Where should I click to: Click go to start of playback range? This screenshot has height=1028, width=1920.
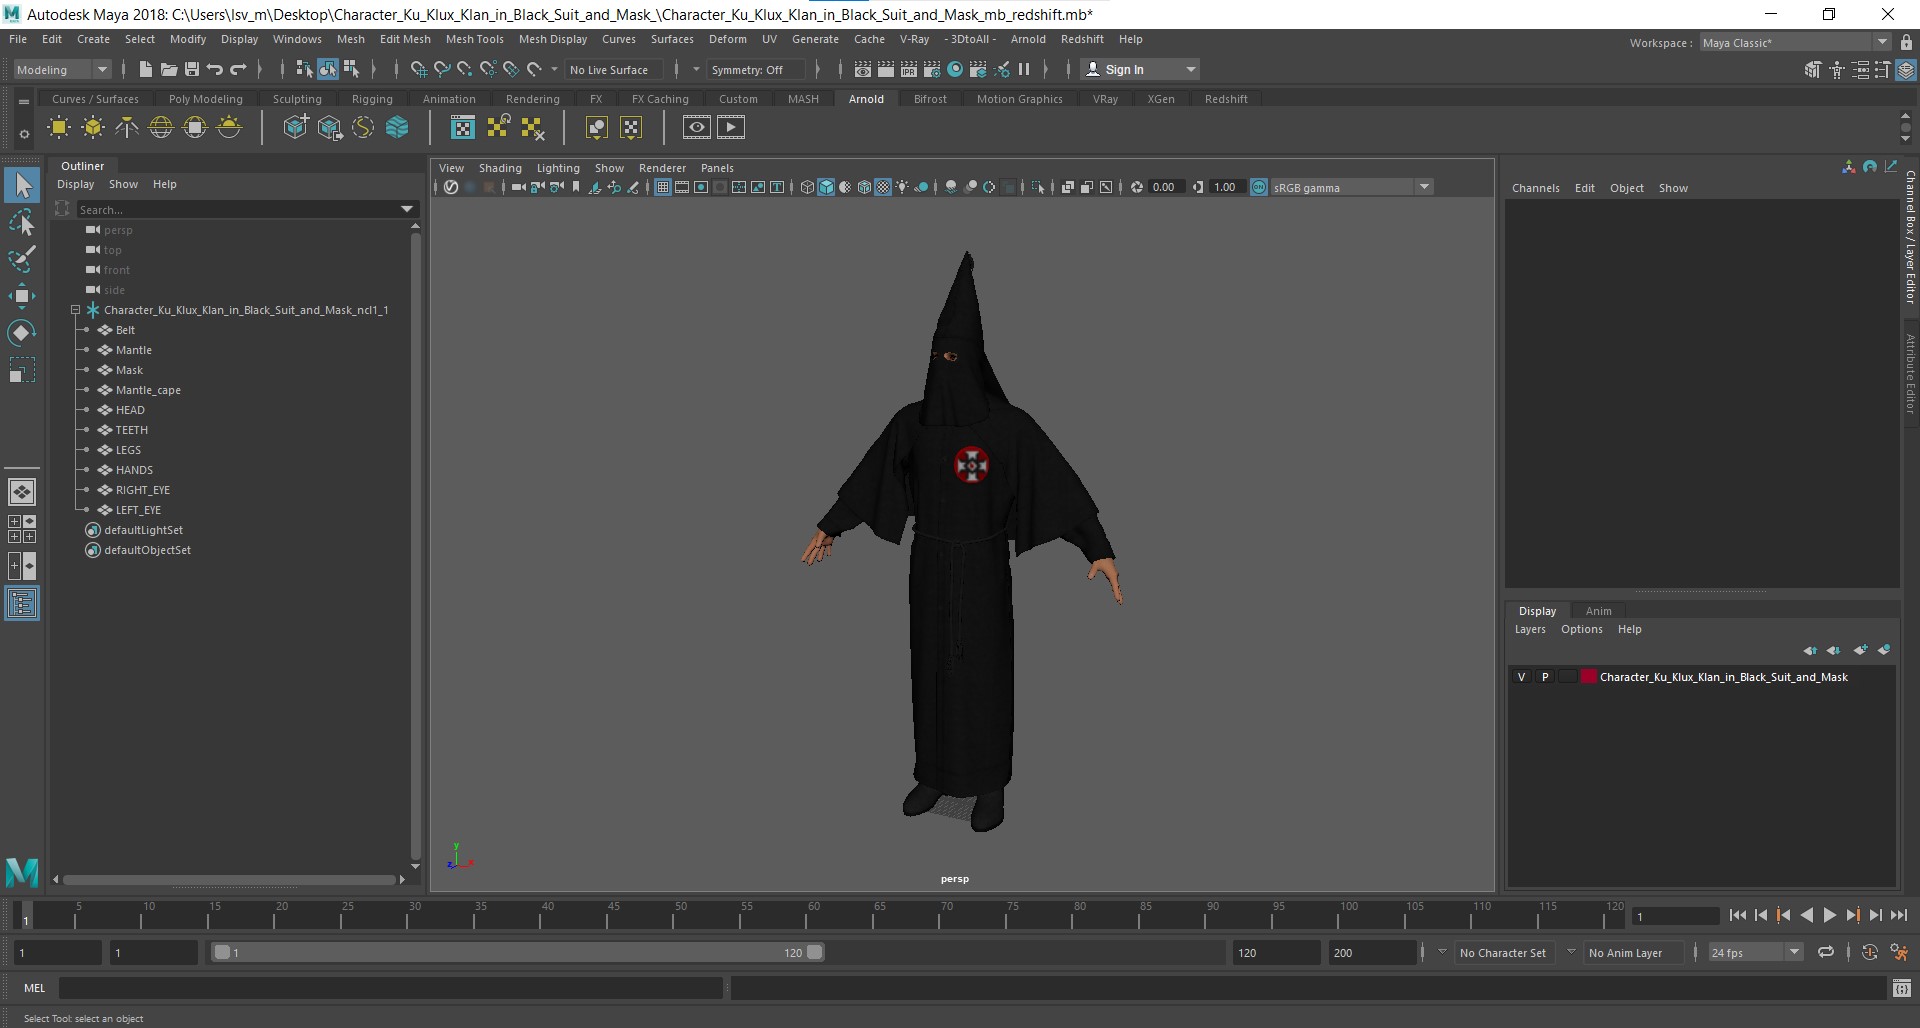(1737, 915)
